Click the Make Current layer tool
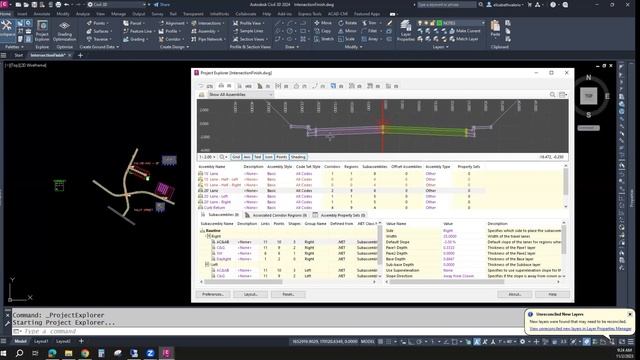 465,31
